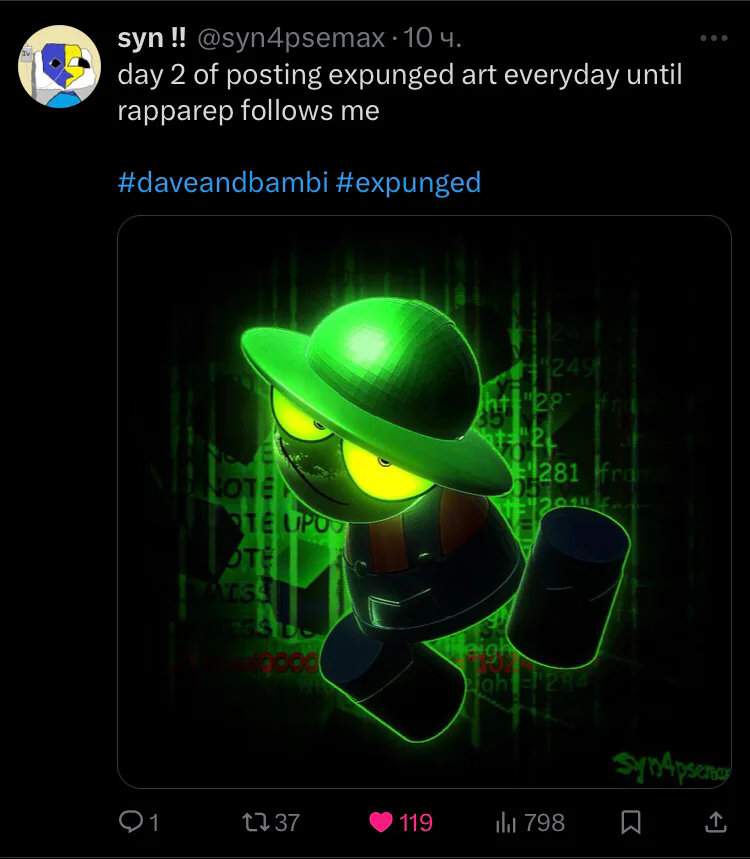Open the #daveandbambi hashtag

[x=222, y=182]
